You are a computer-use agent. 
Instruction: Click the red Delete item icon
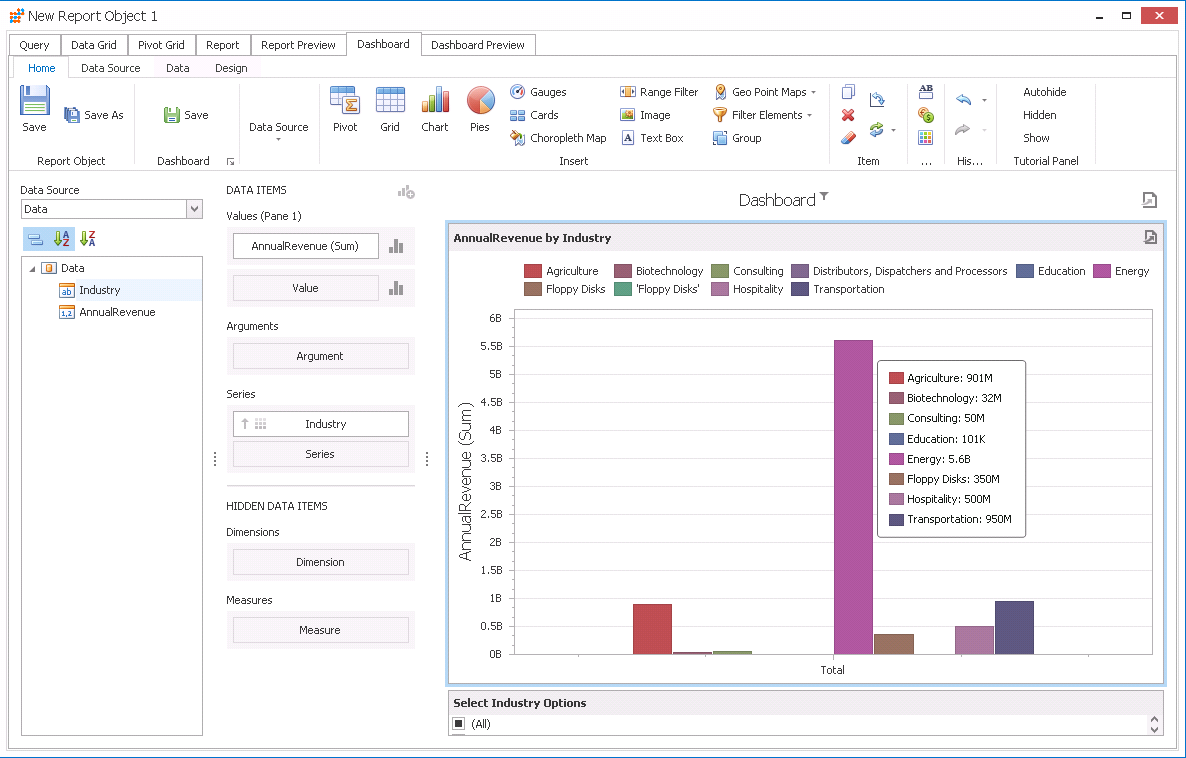848,115
